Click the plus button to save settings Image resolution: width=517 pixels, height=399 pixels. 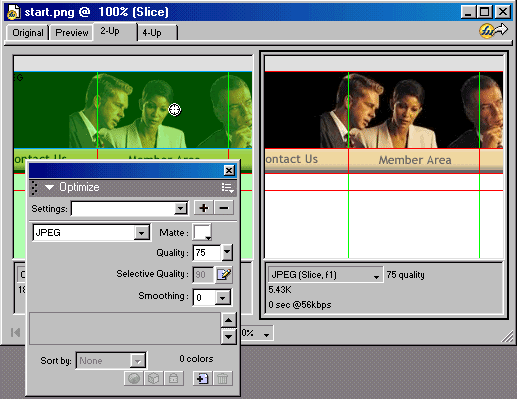(x=203, y=208)
